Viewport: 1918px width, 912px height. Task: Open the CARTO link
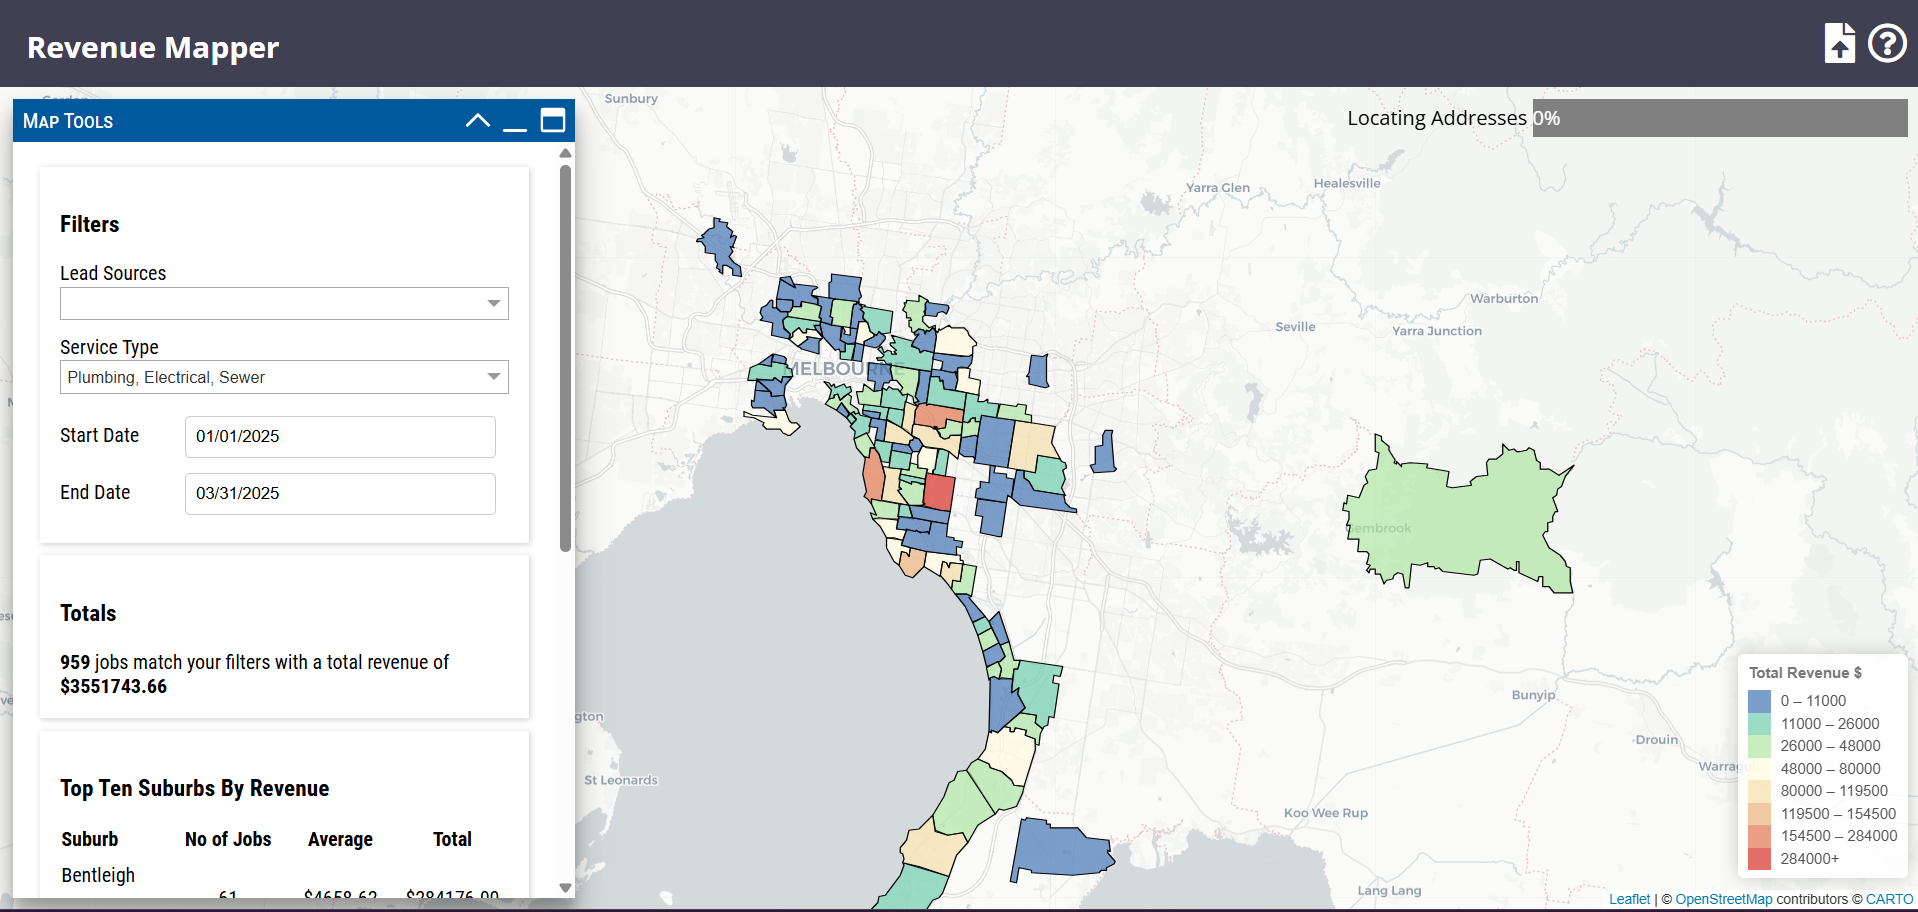click(1889, 898)
